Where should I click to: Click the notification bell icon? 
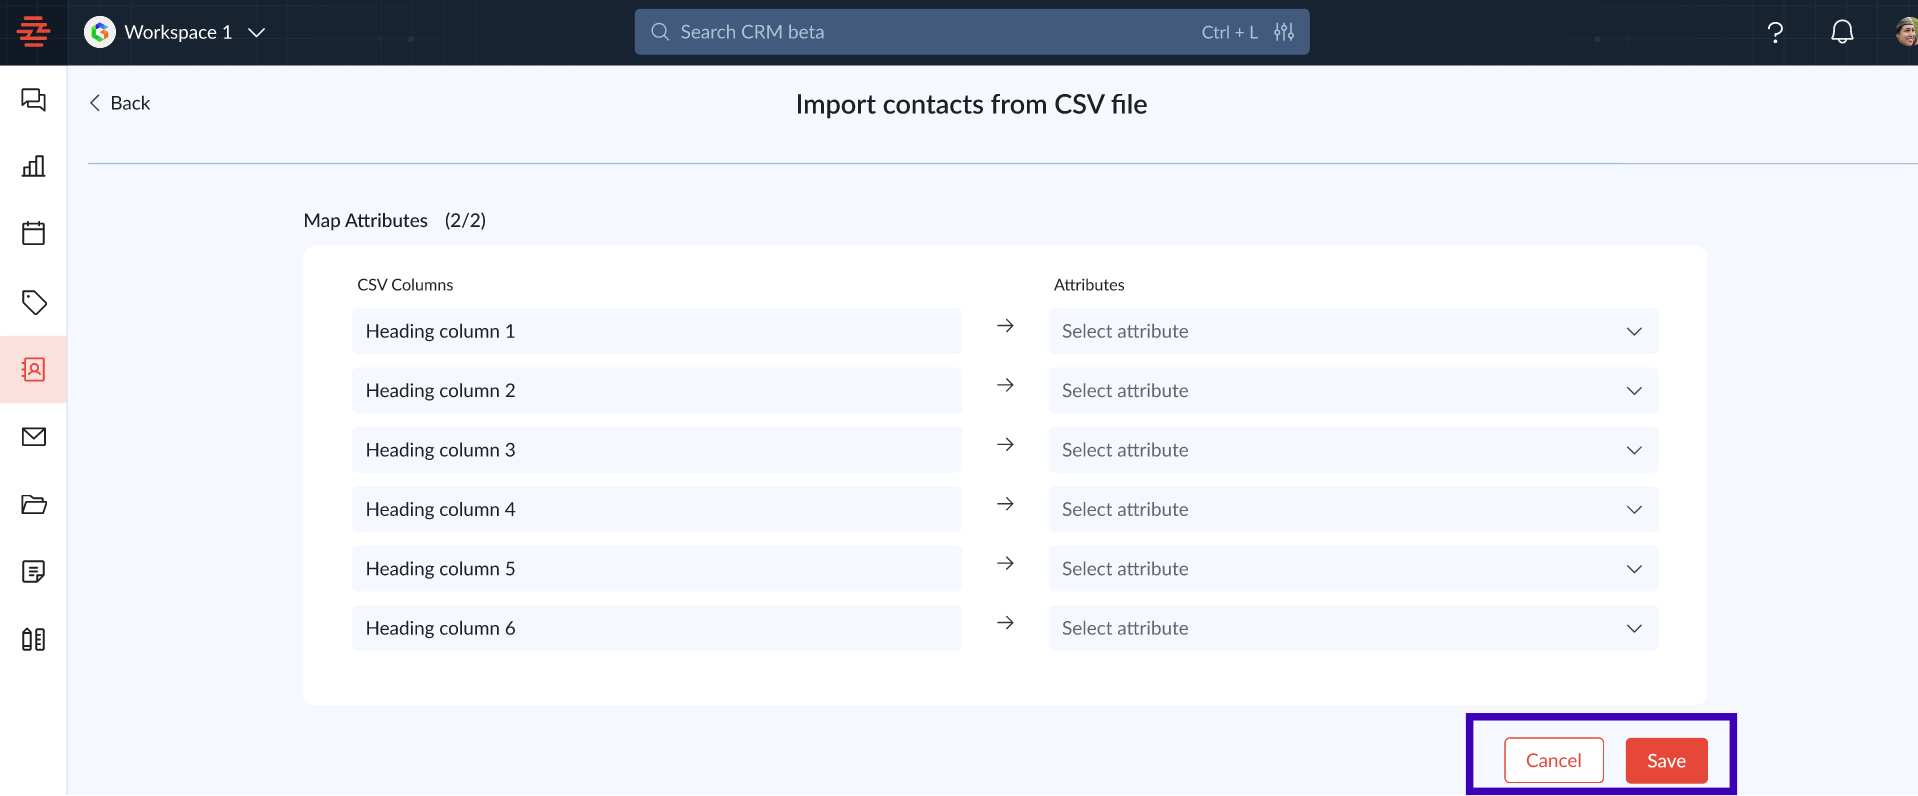point(1842,32)
